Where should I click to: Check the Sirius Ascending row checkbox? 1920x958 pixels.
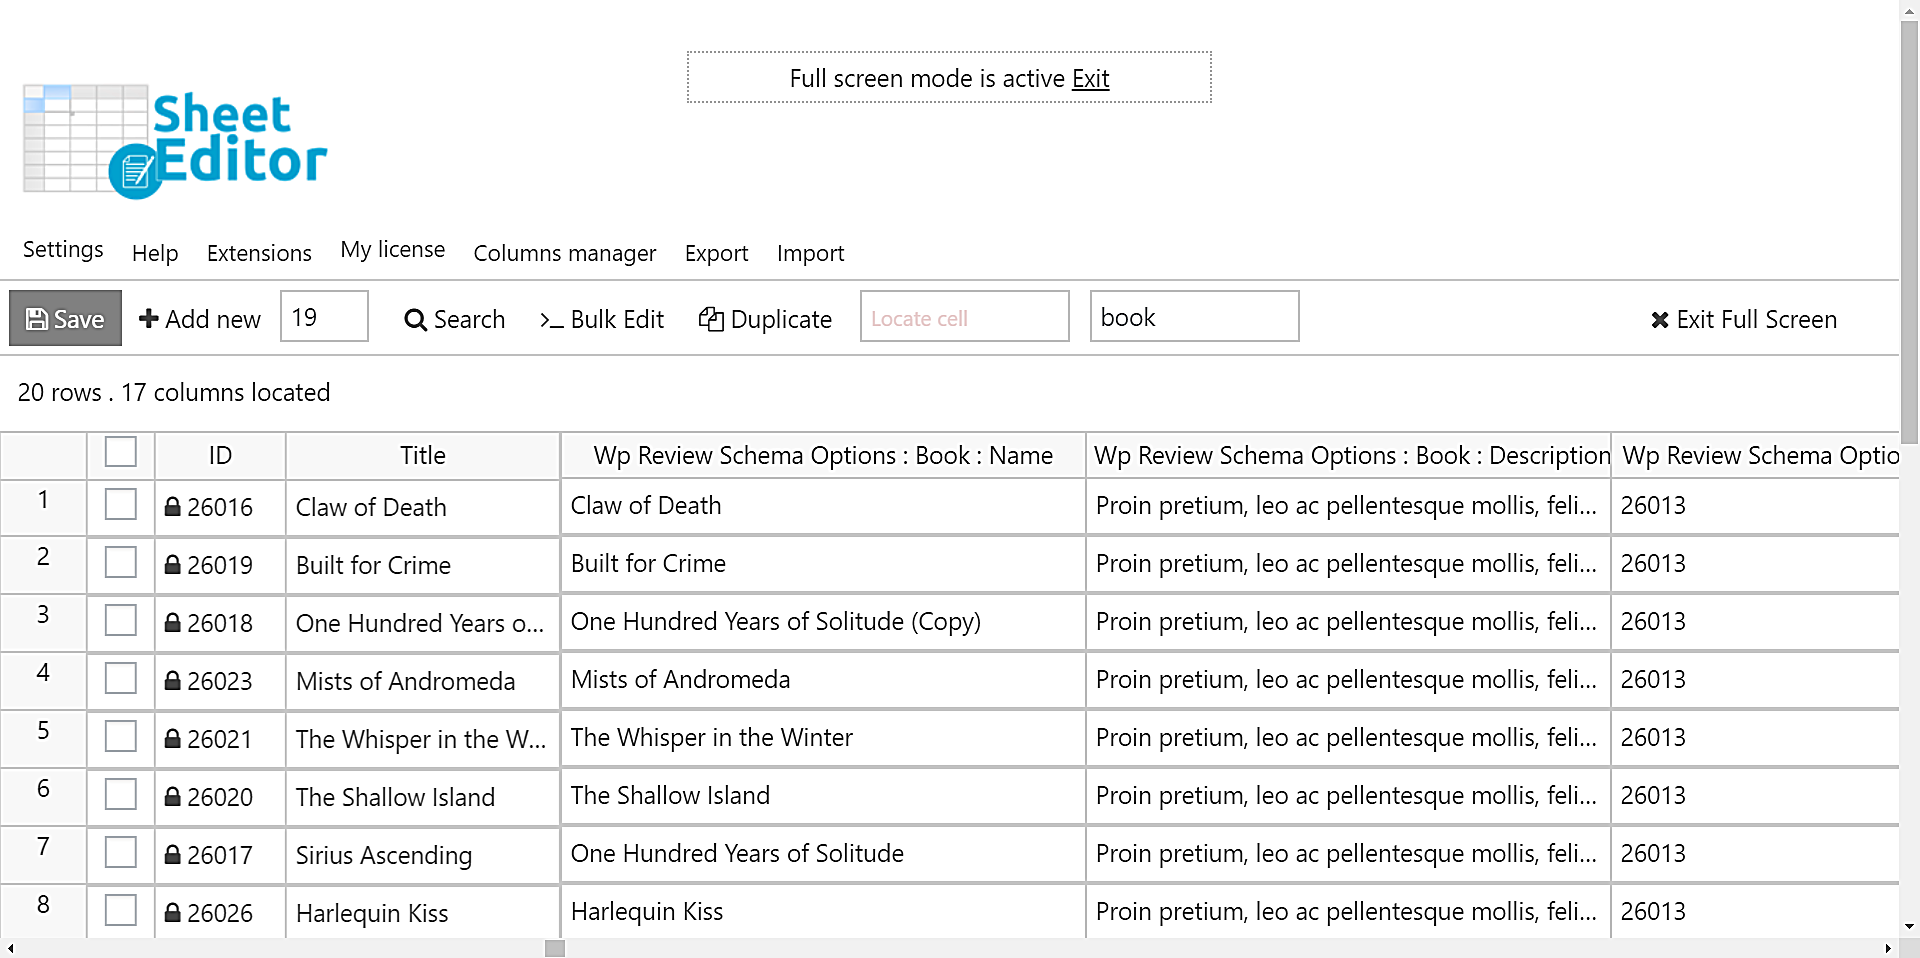pyautogui.click(x=121, y=852)
